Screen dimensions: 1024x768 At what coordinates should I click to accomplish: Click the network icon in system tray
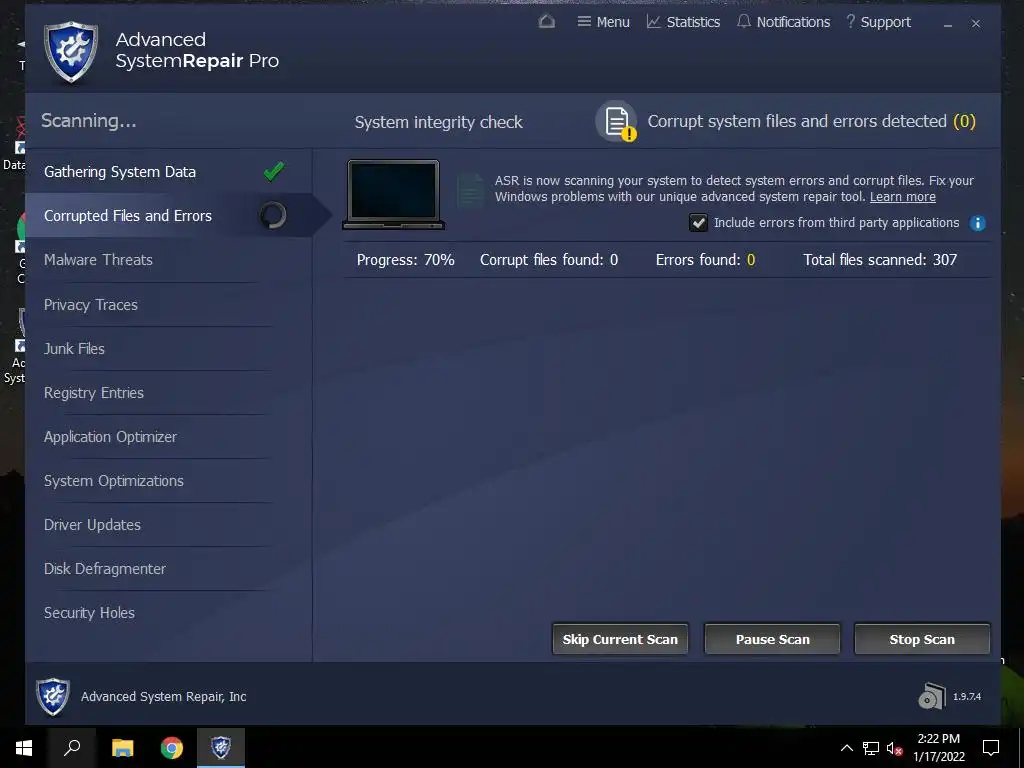point(871,748)
